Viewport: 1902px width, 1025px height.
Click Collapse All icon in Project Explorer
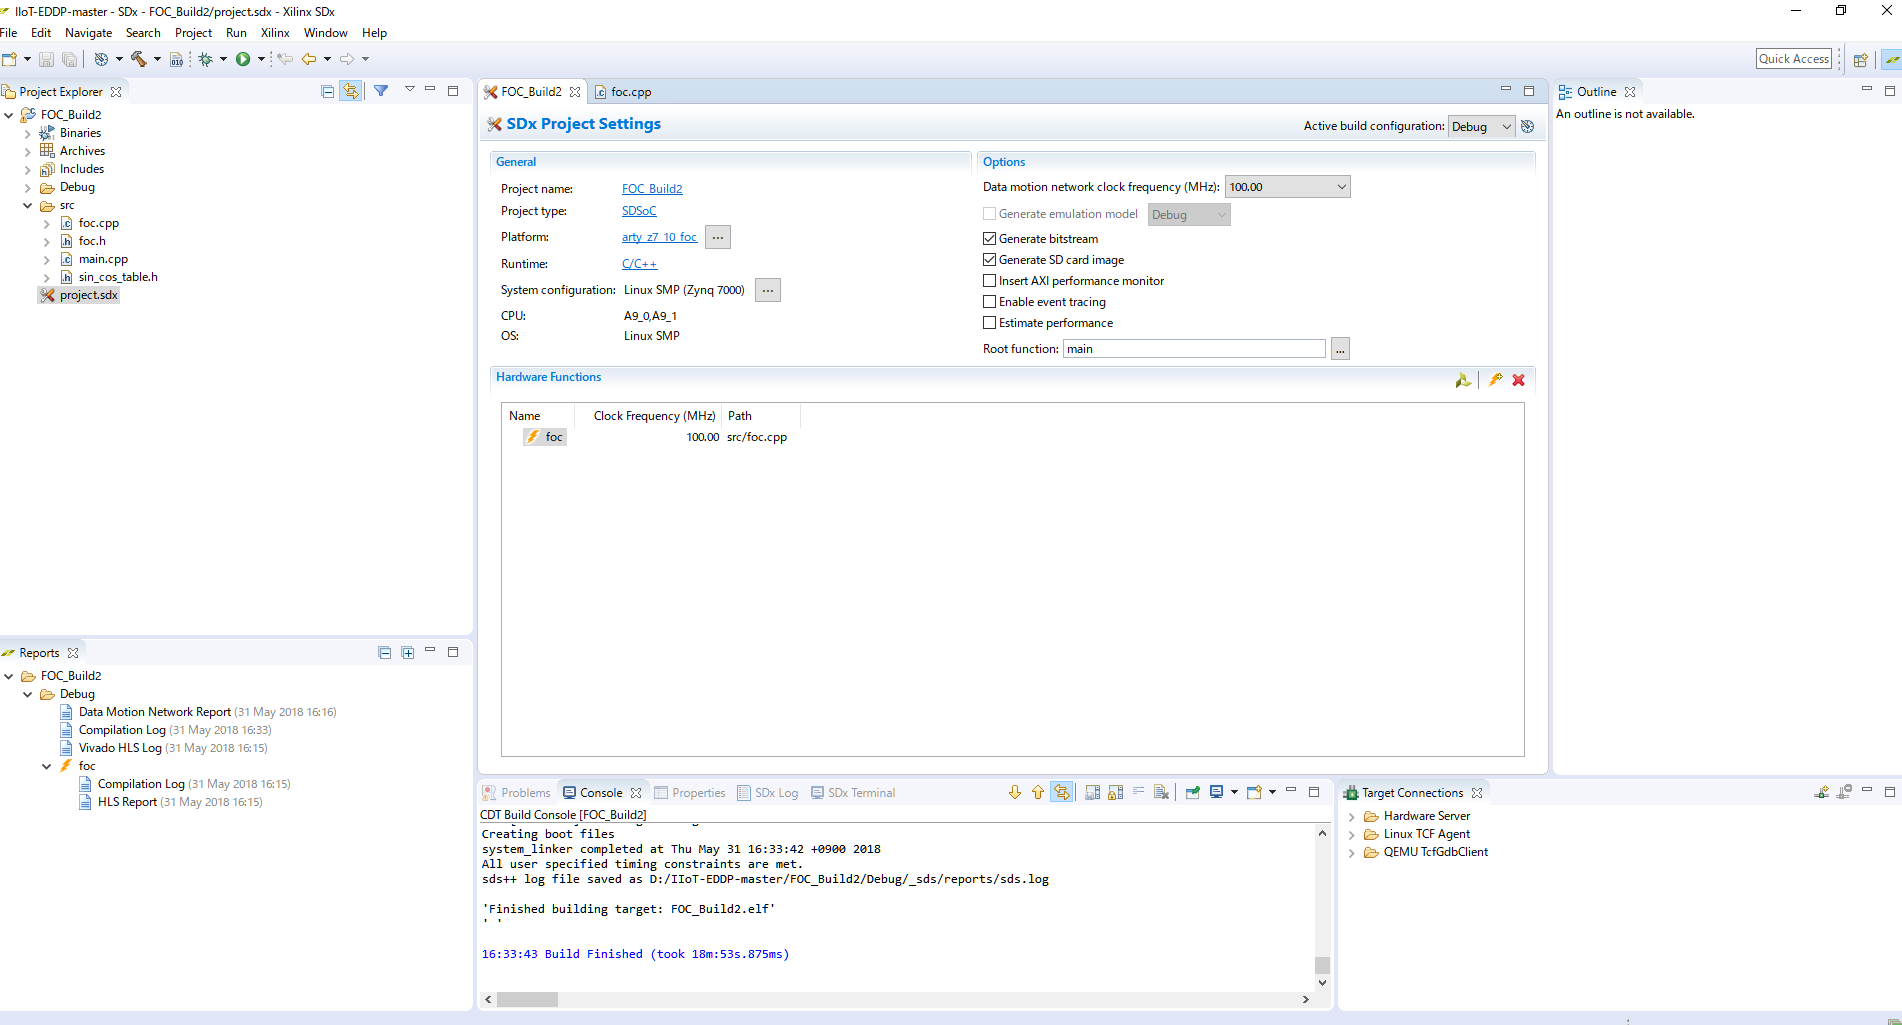327,91
